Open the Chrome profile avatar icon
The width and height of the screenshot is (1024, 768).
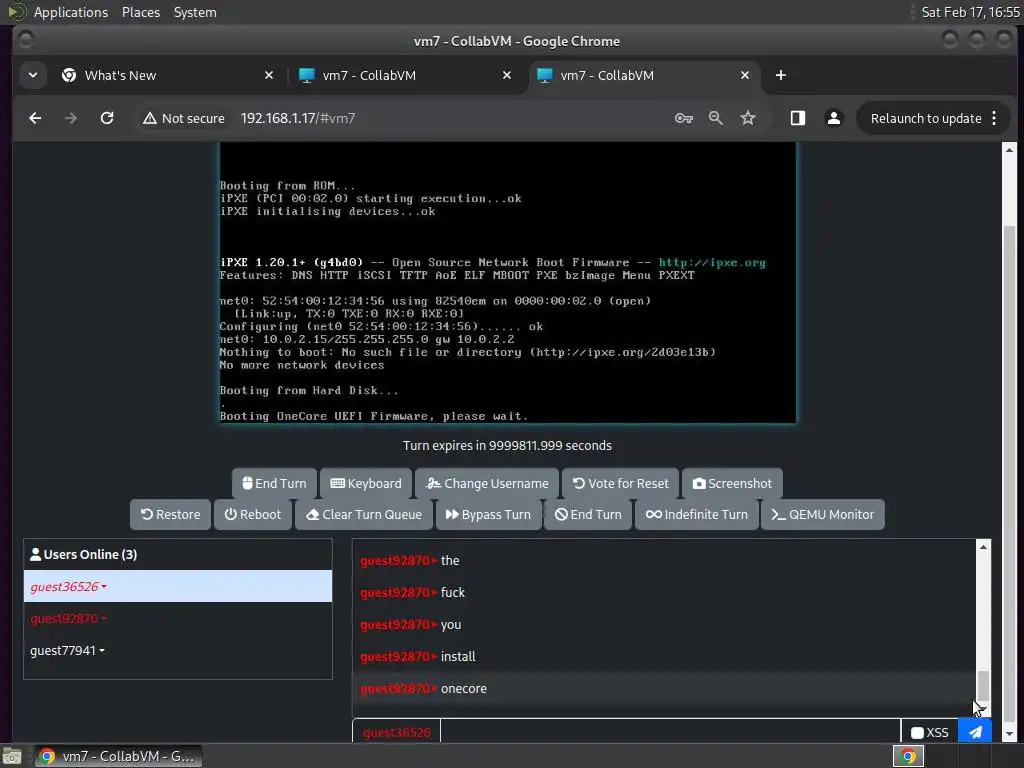pos(833,118)
